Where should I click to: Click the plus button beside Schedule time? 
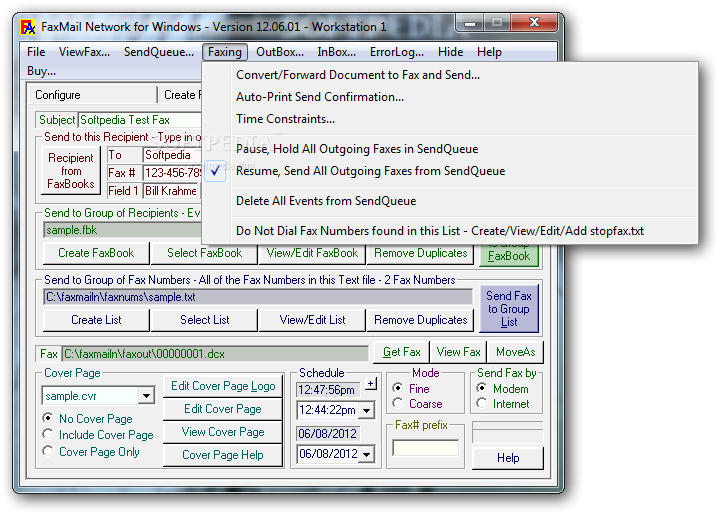371,383
